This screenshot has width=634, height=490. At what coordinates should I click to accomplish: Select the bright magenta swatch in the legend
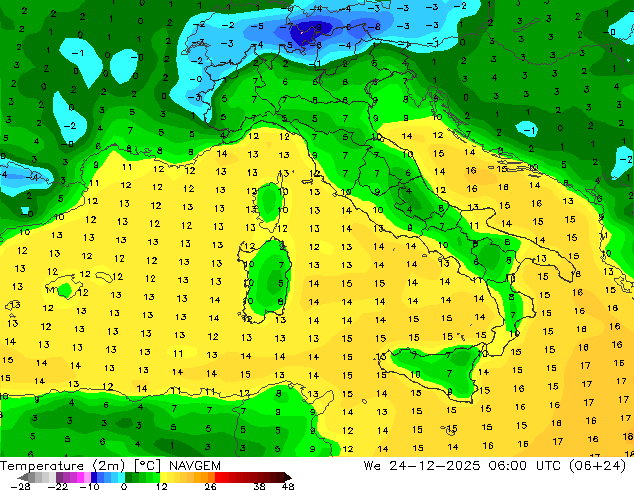tap(80, 477)
